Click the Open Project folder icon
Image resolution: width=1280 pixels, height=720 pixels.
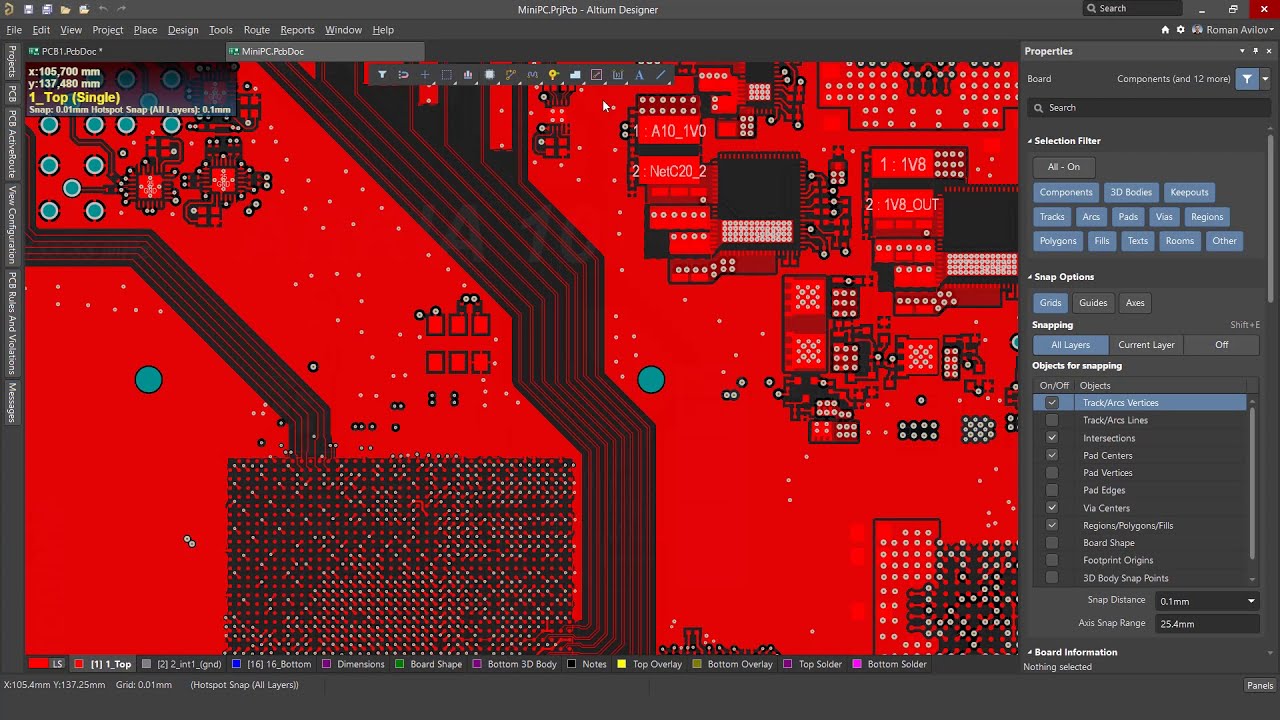pos(83,9)
